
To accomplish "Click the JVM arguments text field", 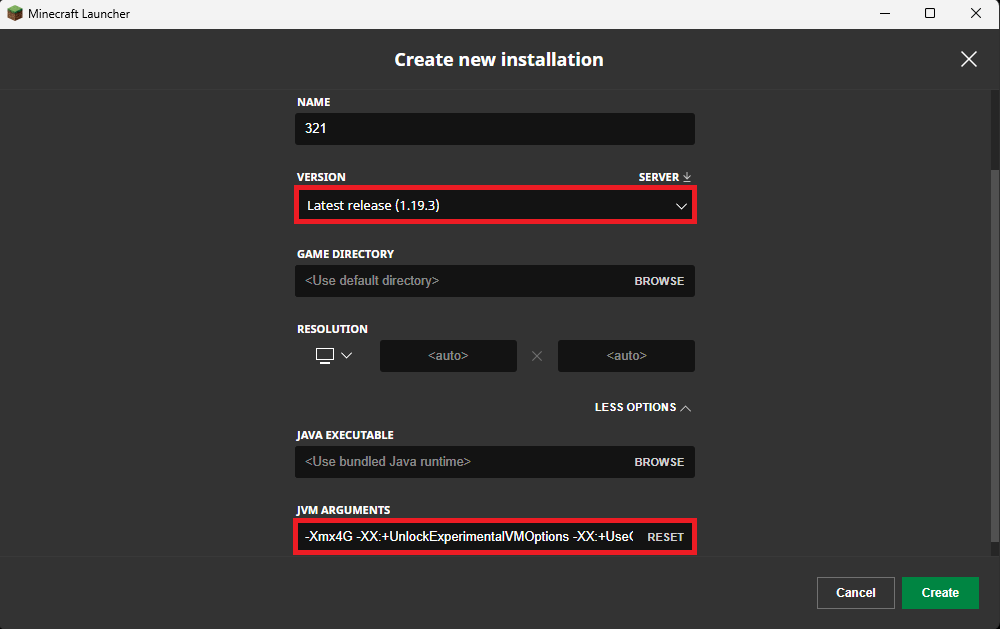I will (x=469, y=536).
